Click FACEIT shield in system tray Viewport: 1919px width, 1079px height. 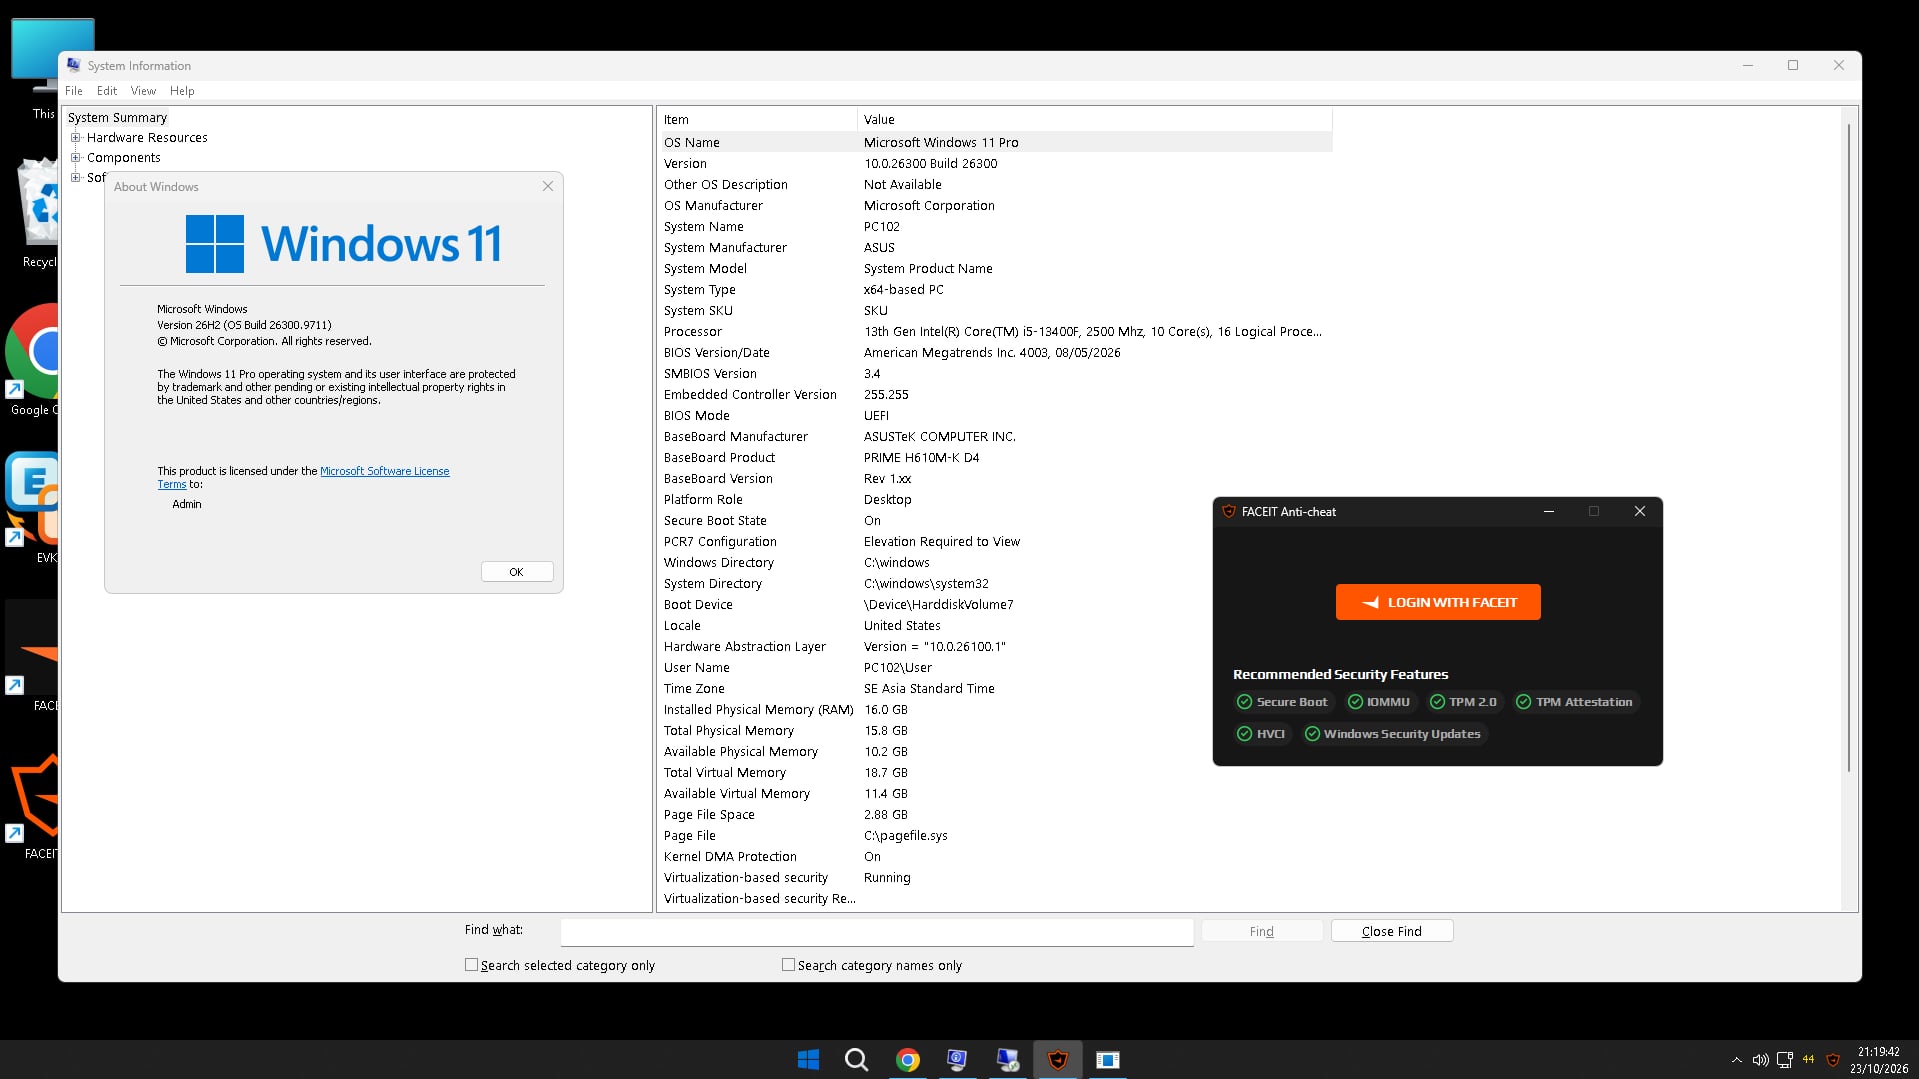click(x=1832, y=1060)
